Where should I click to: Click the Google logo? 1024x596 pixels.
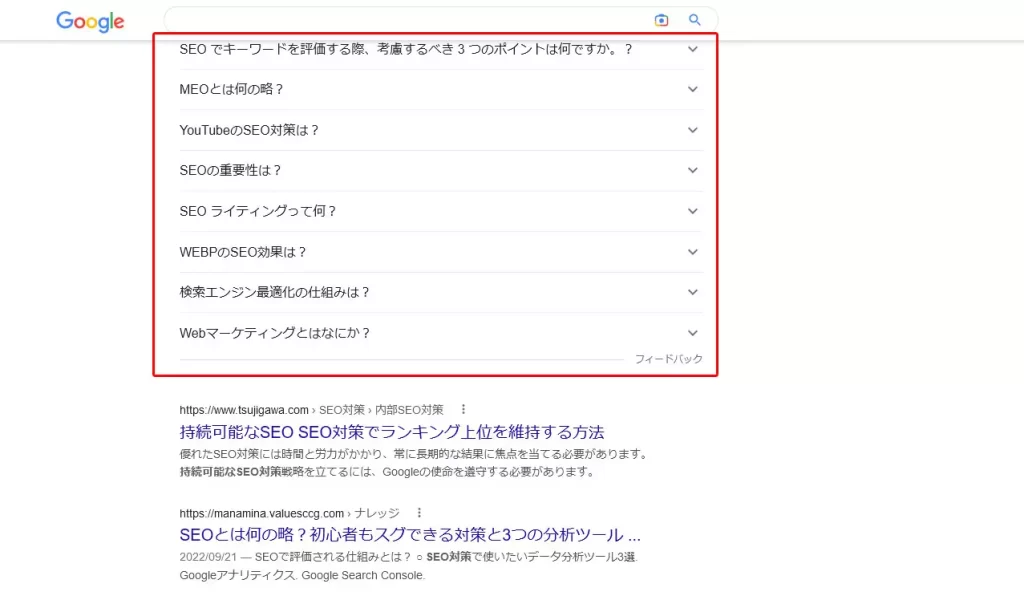[89, 21]
